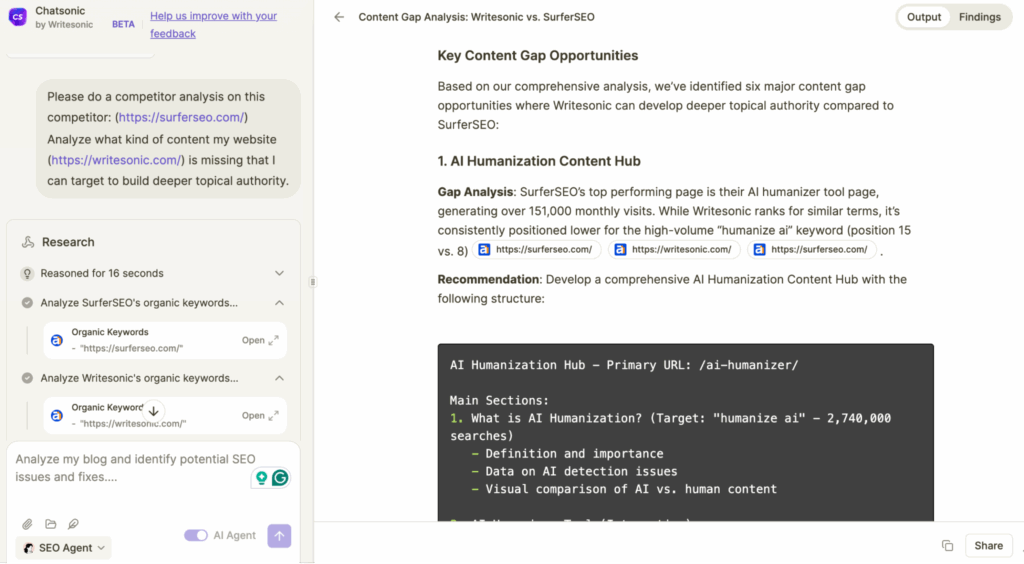Click checkmark icon for Analyze SurferSEO's organic keywords
Screen dimensions: 1024x564
pos(27,303)
